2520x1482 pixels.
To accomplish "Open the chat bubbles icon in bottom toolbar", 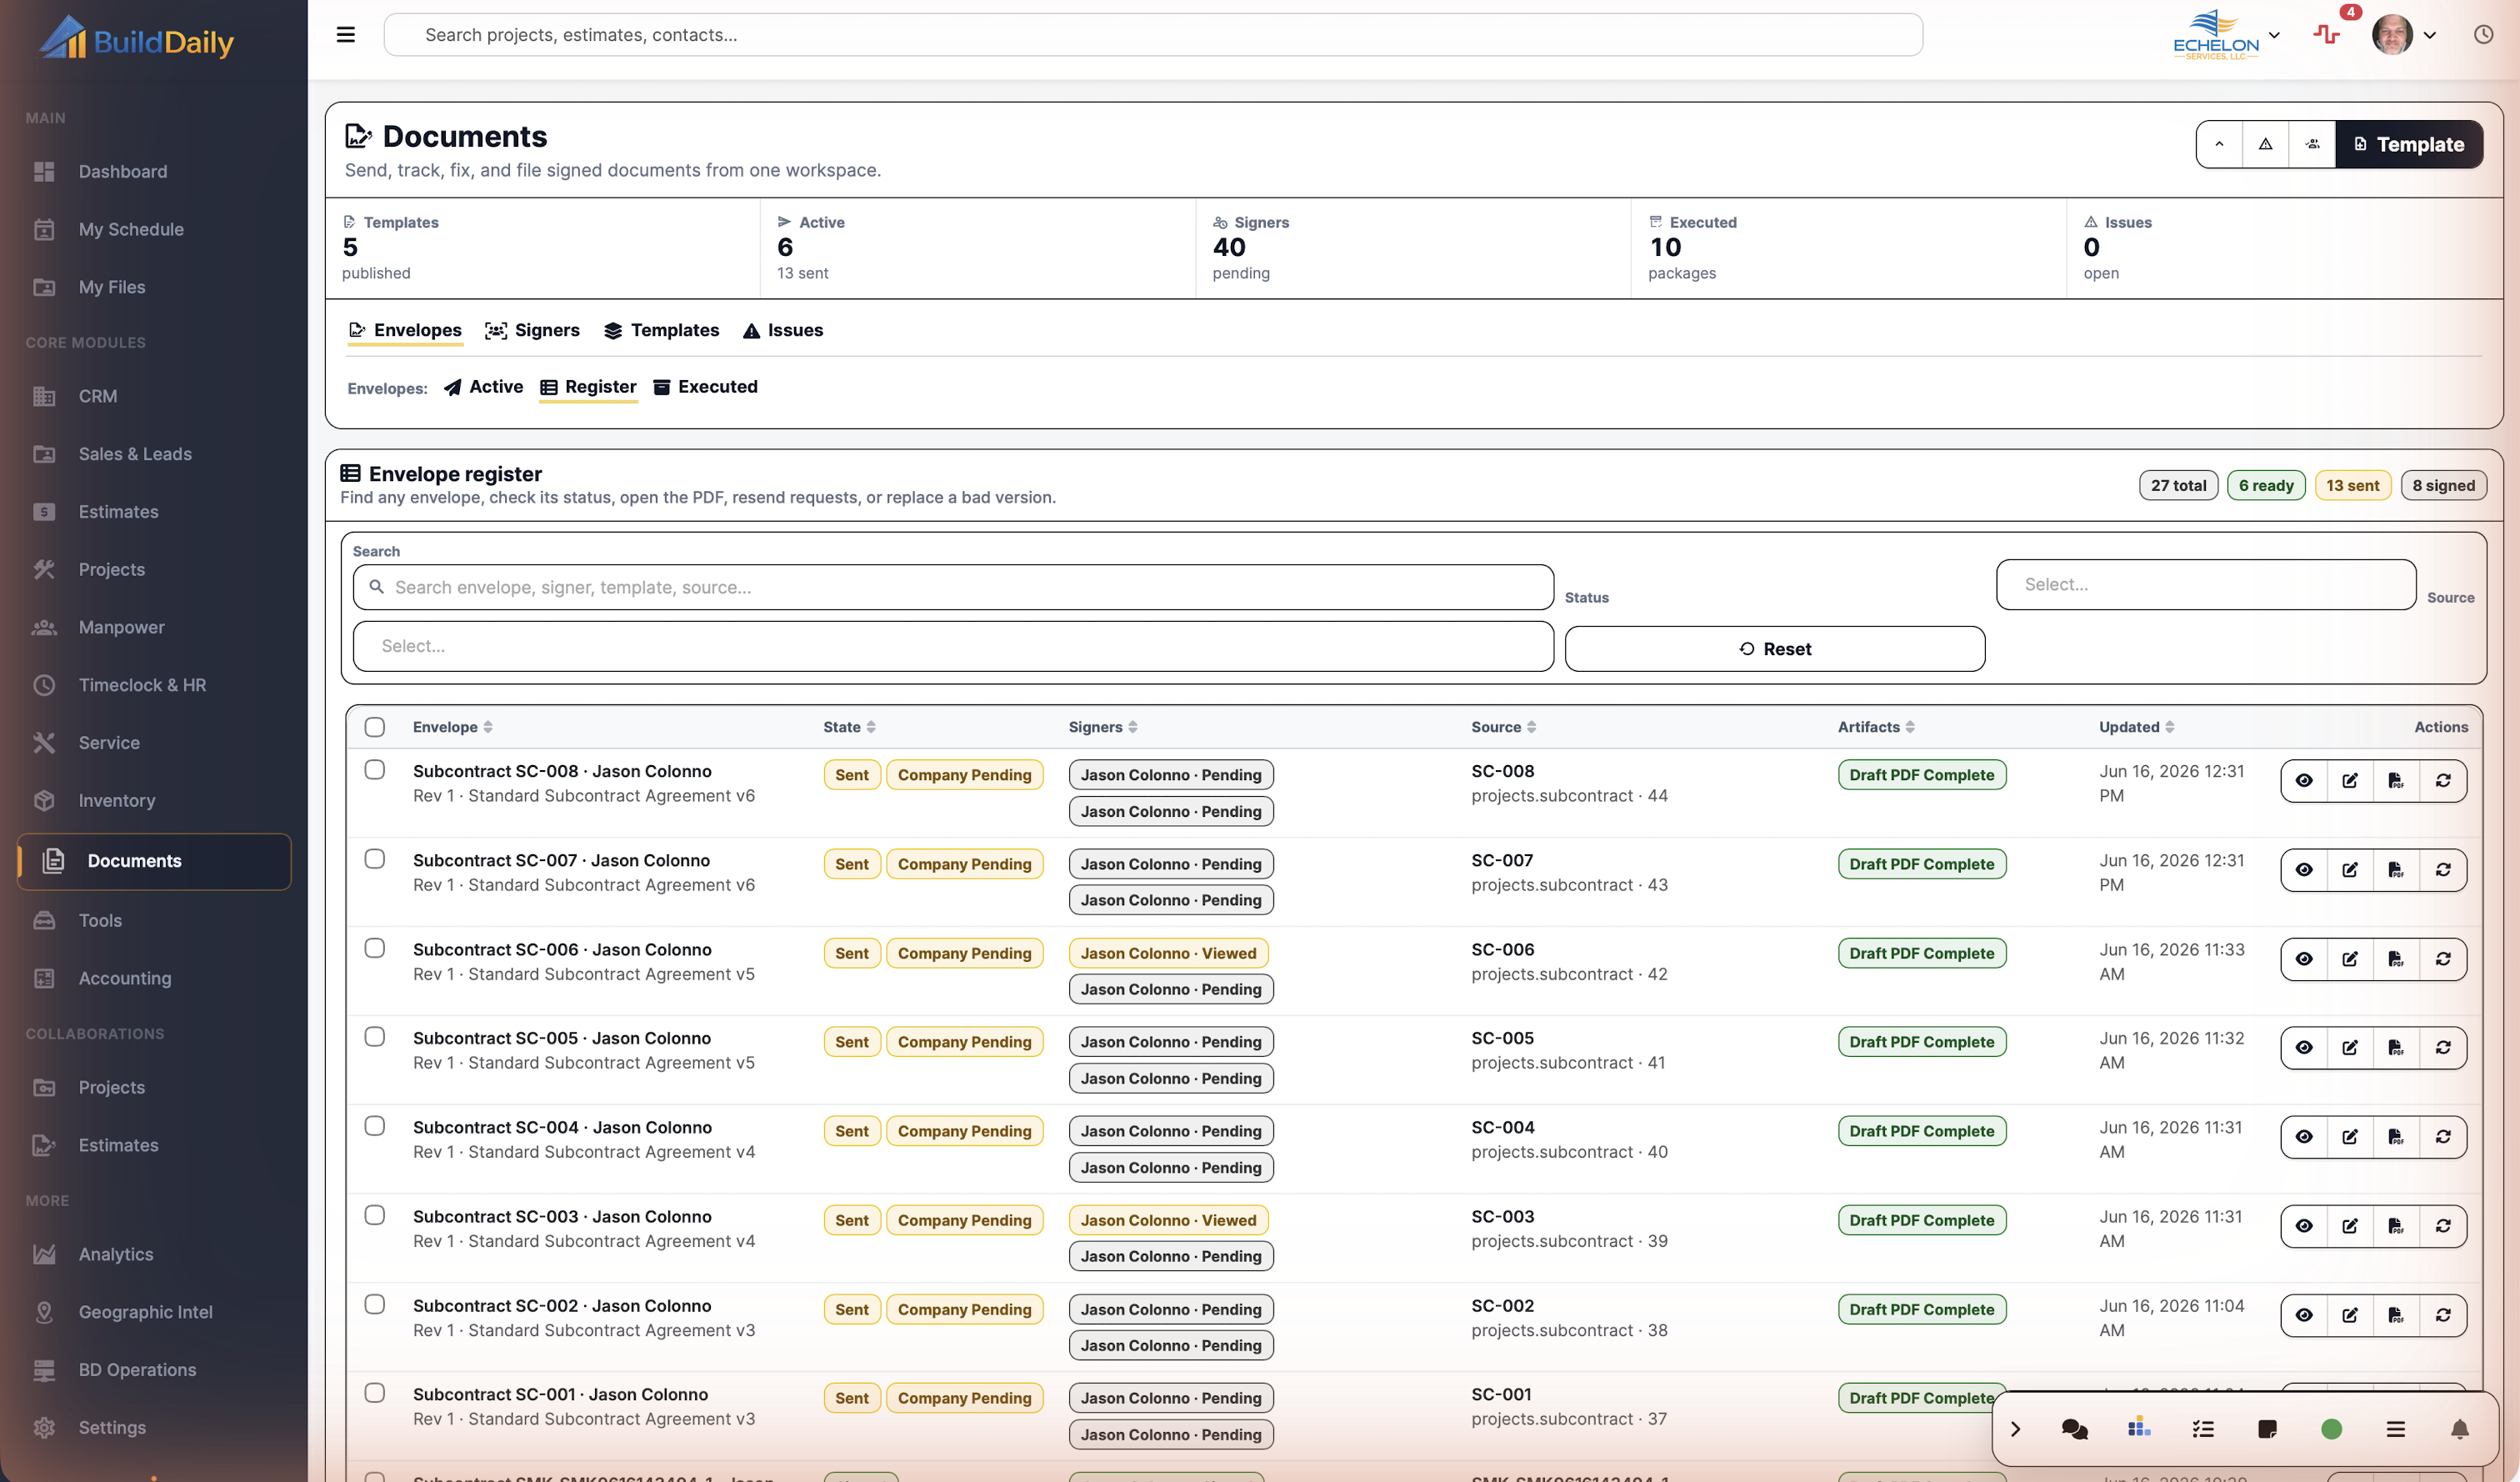I will tap(2075, 1429).
